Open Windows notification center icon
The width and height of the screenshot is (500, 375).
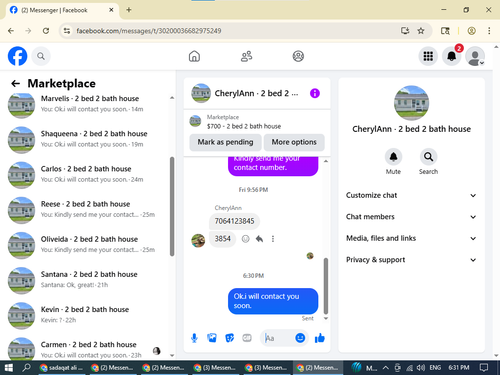pyautogui.click(x=483, y=368)
